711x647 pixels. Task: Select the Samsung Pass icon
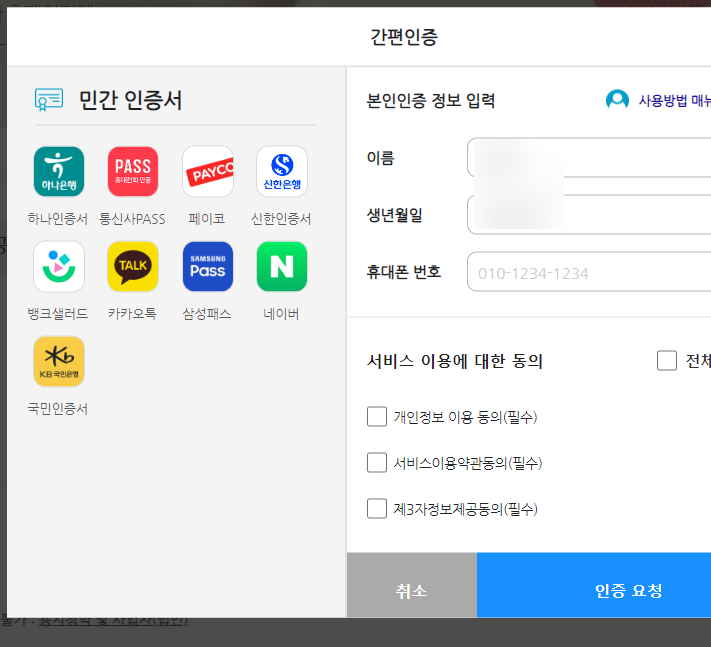(208, 267)
